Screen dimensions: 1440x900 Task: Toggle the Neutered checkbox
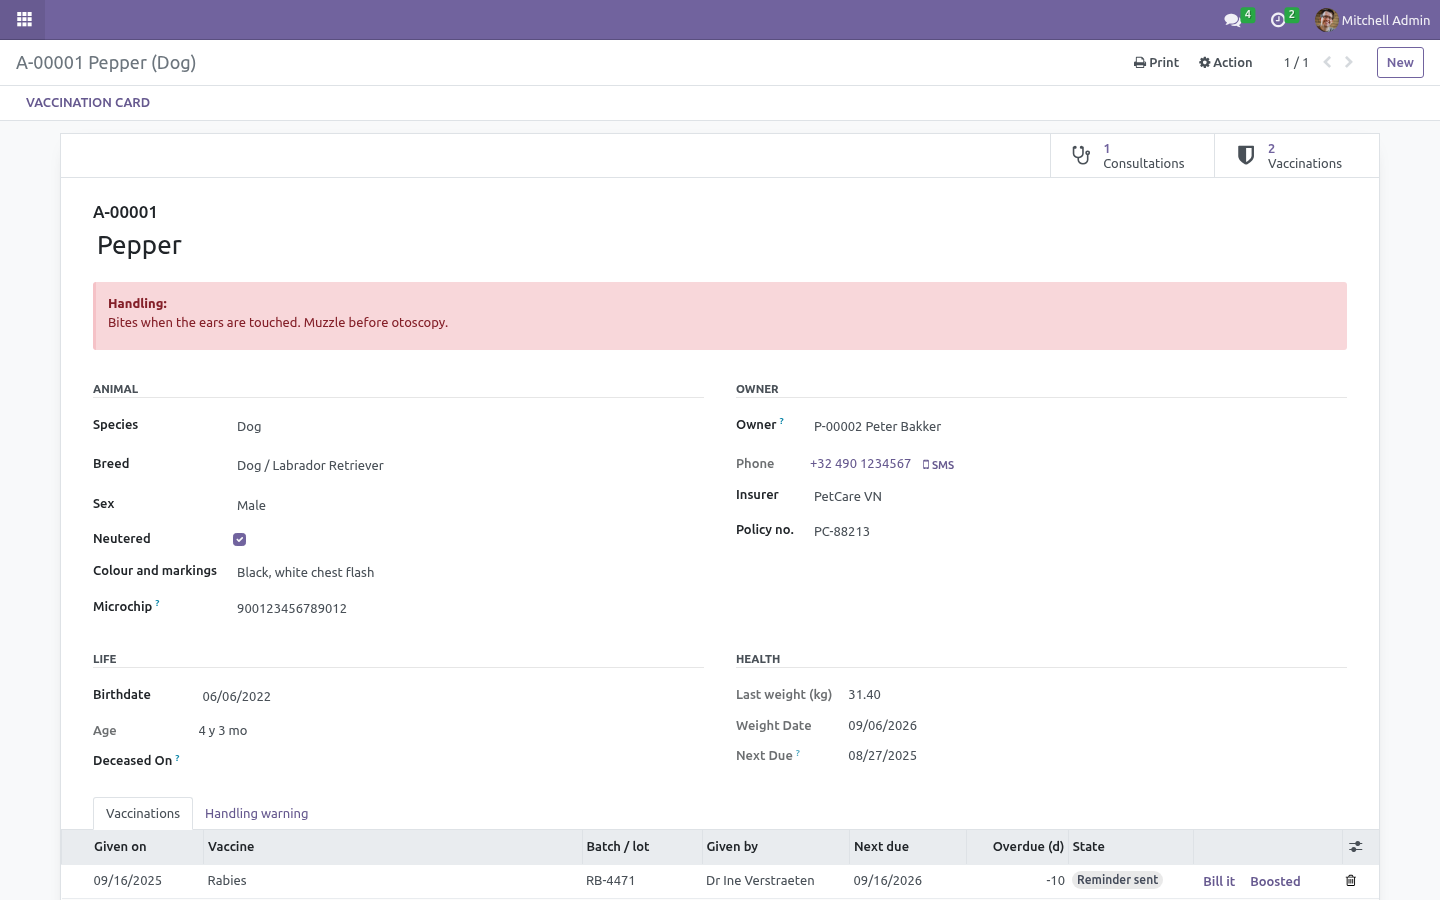click(x=240, y=540)
